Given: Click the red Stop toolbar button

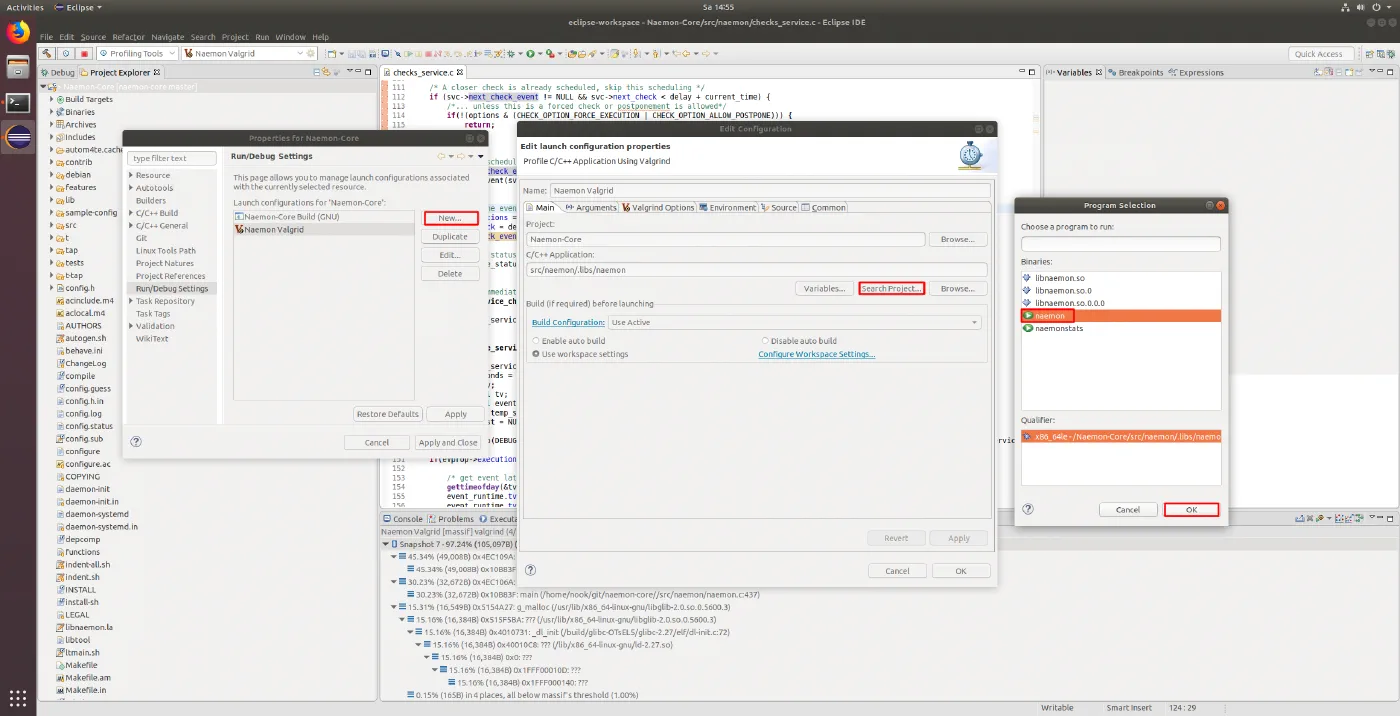Looking at the screenshot, I should point(84,53).
